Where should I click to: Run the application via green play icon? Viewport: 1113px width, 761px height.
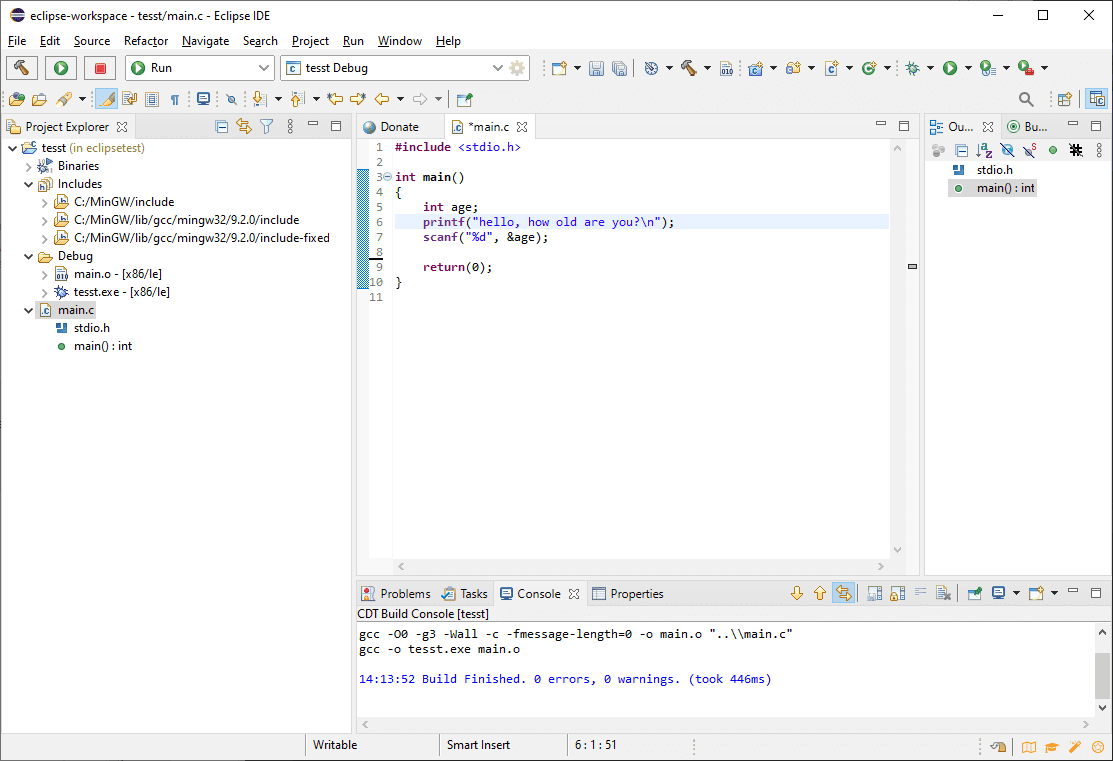click(950, 67)
